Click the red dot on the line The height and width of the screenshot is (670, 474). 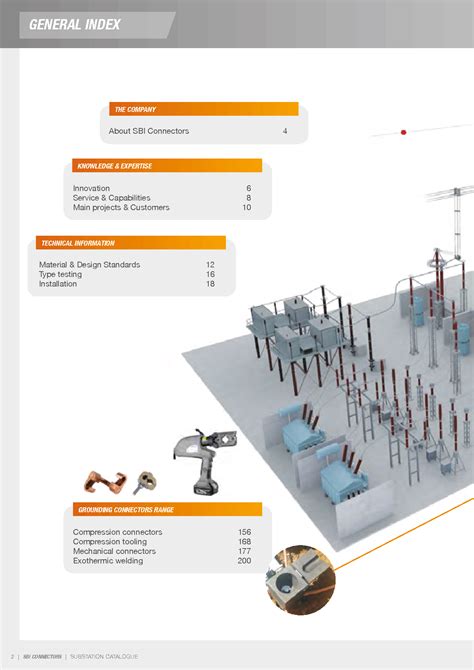[403, 132]
